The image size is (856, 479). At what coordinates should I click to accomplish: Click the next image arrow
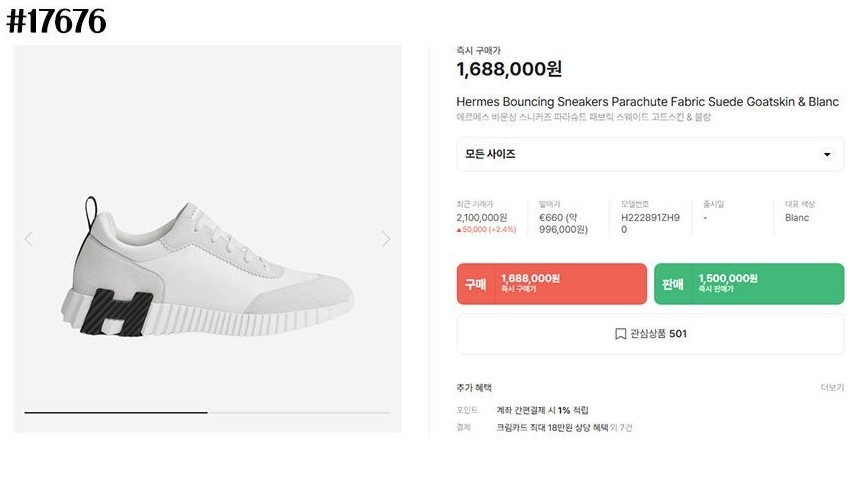[386, 239]
